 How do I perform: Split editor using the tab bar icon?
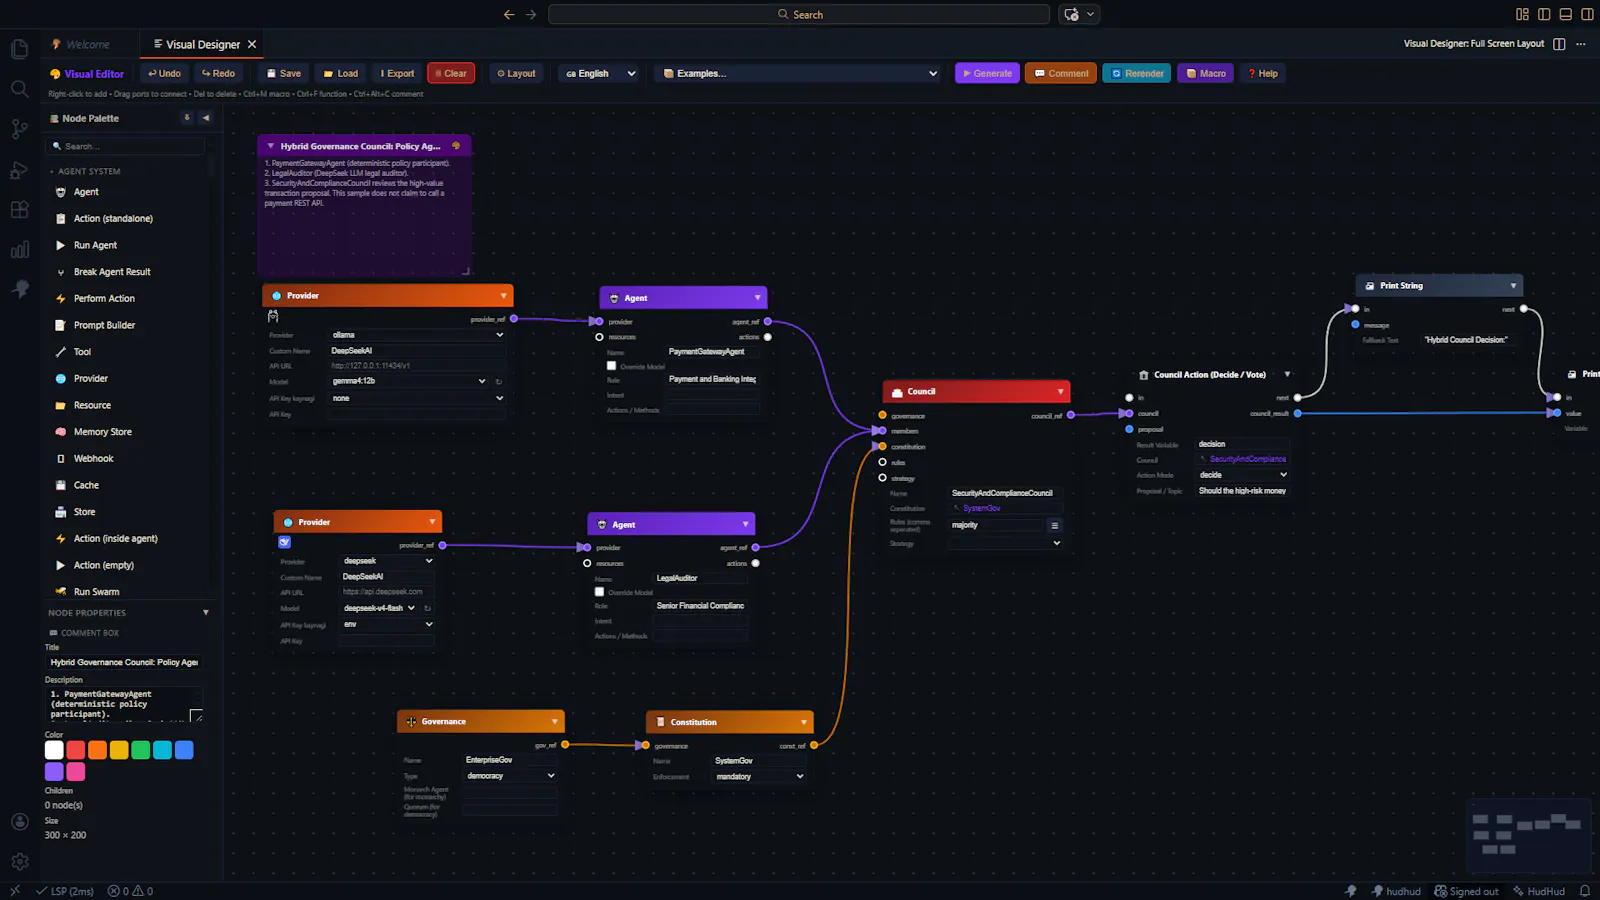[1559, 44]
